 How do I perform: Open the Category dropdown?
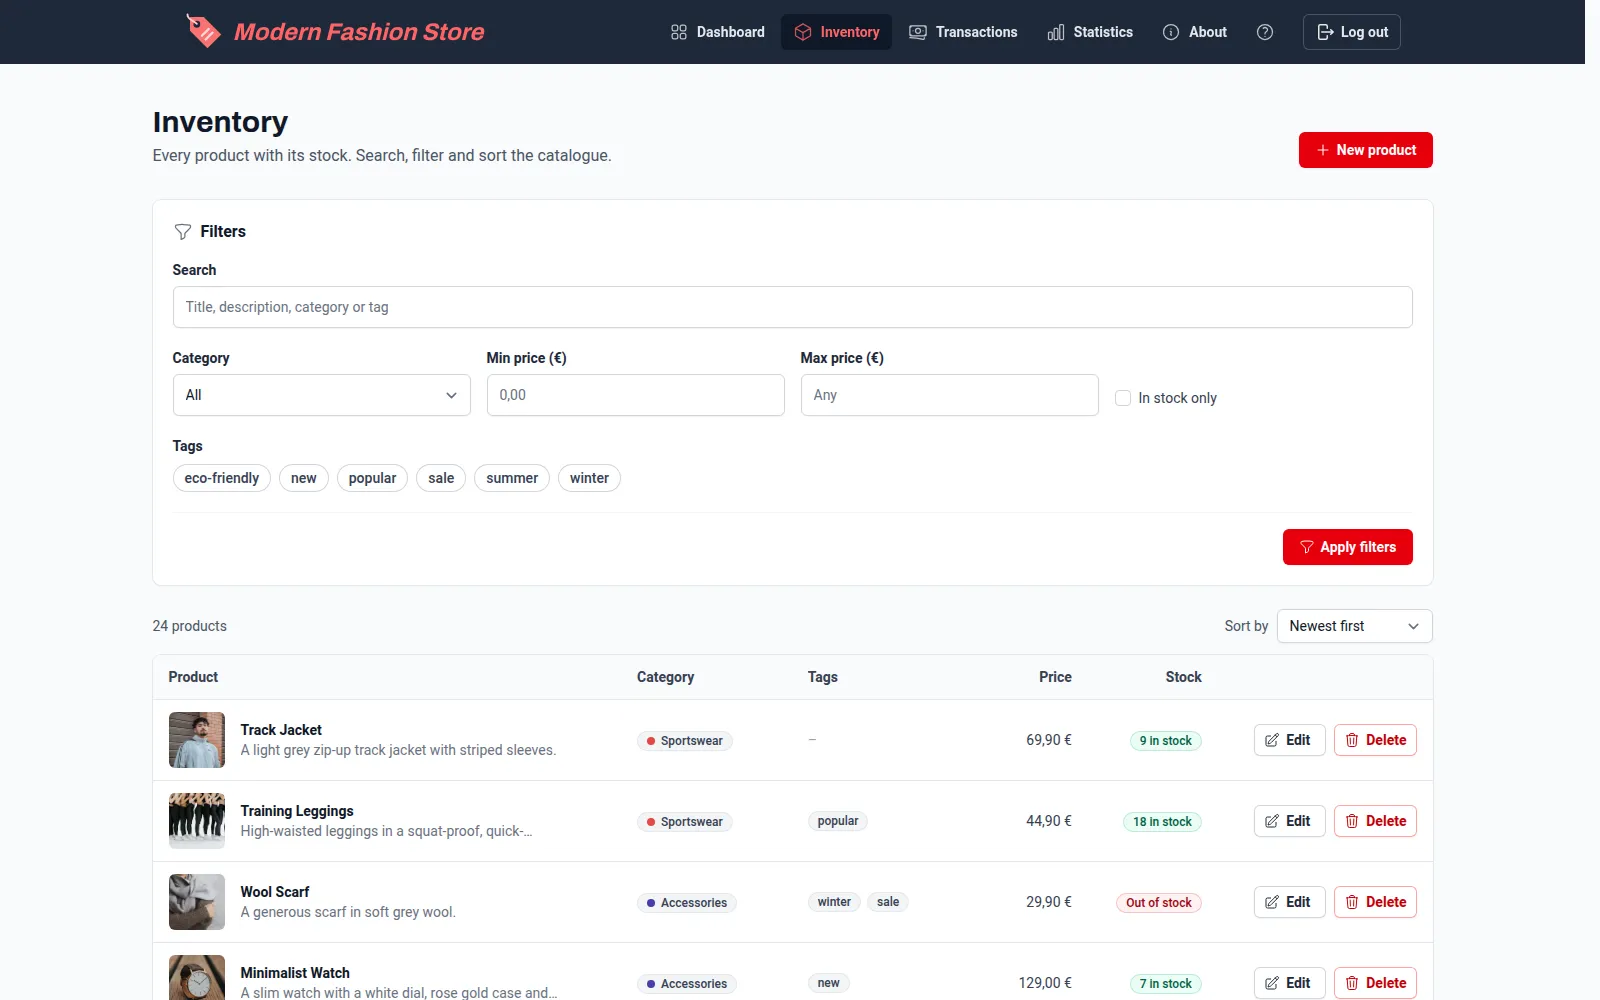pyautogui.click(x=322, y=395)
